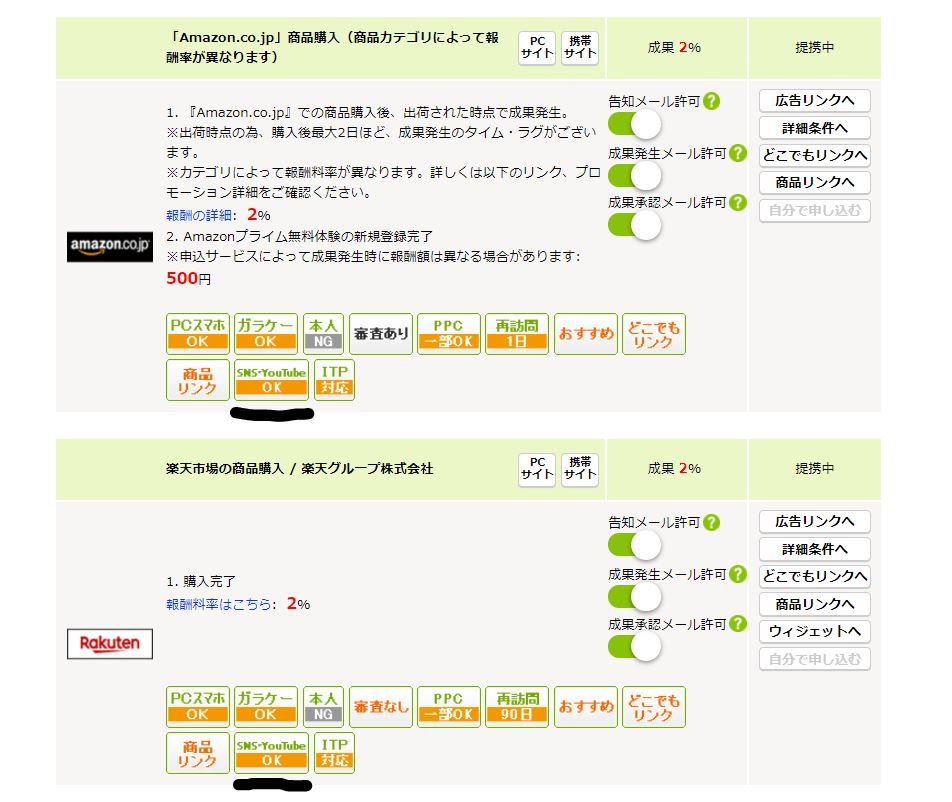Open Amazon 商品リンクへ button
Screen dimensions: 952x802
[x=815, y=183]
